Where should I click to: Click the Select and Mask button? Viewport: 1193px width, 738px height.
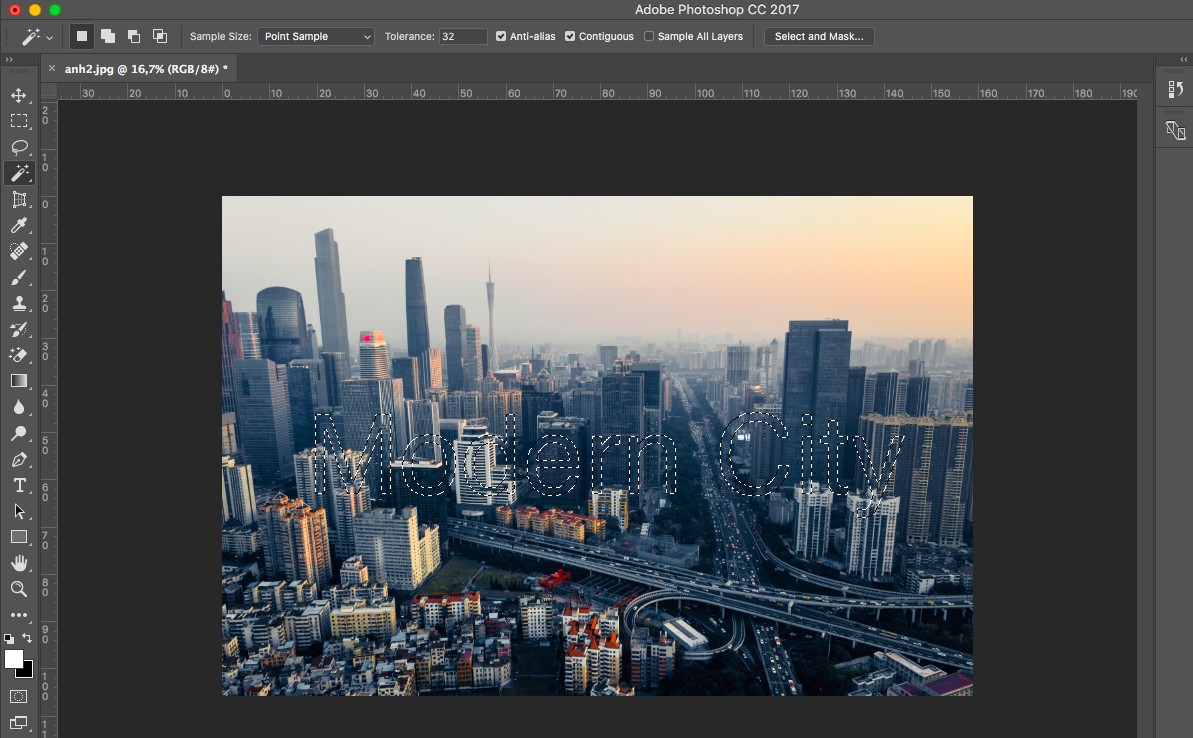pos(819,36)
